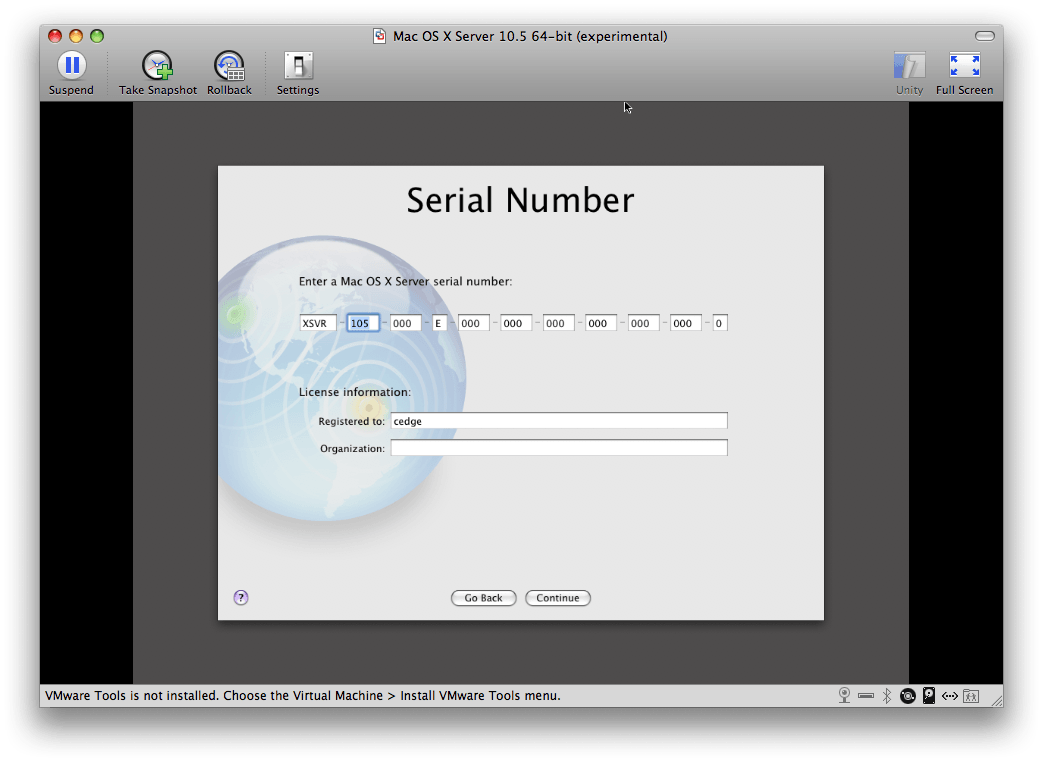
Task: Click 'Enter a Mac OS X Server serial number:' text
Action: click(405, 281)
